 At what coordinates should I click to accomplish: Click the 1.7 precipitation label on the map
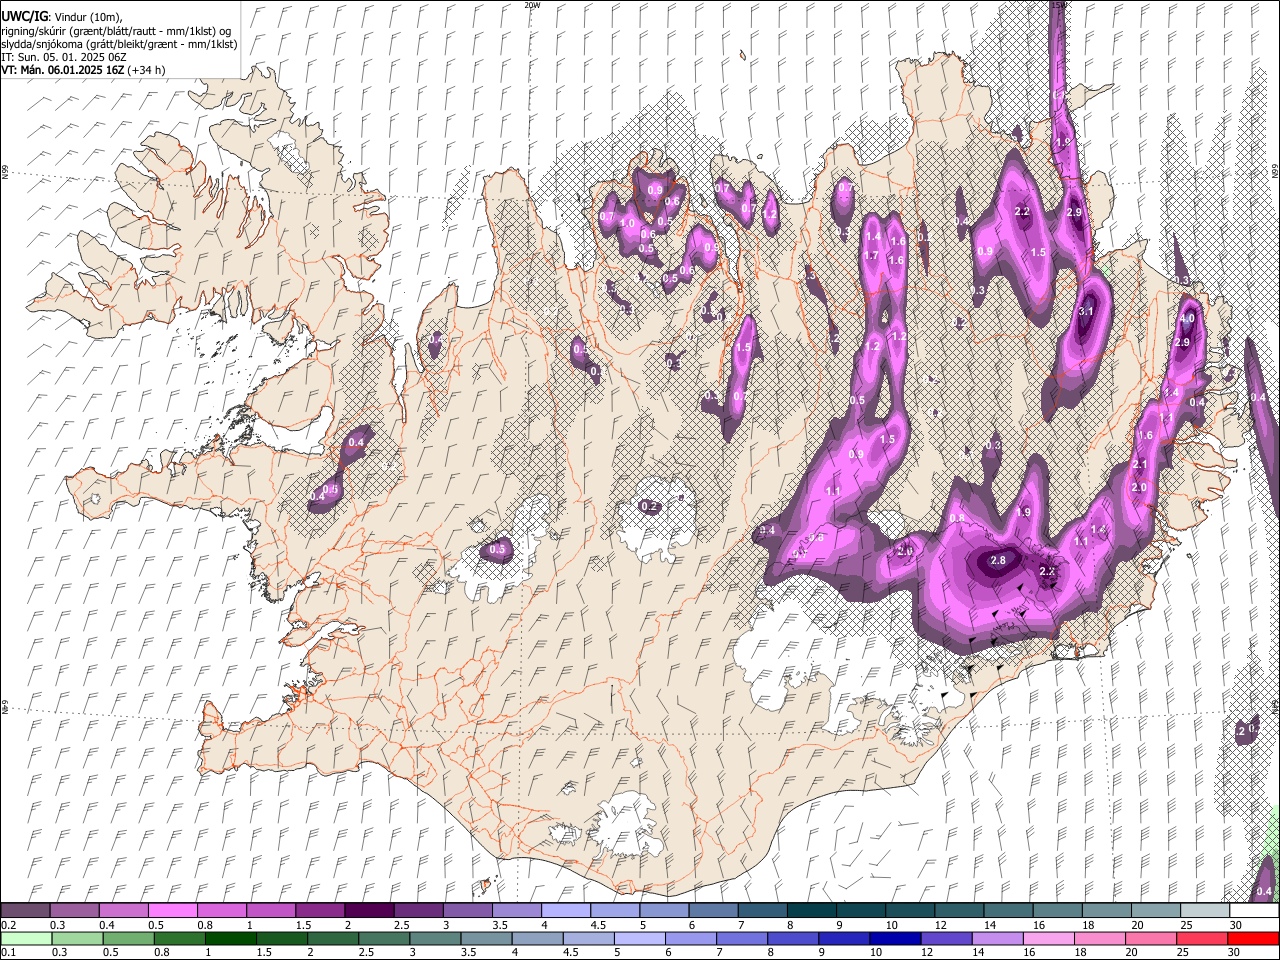point(871,256)
